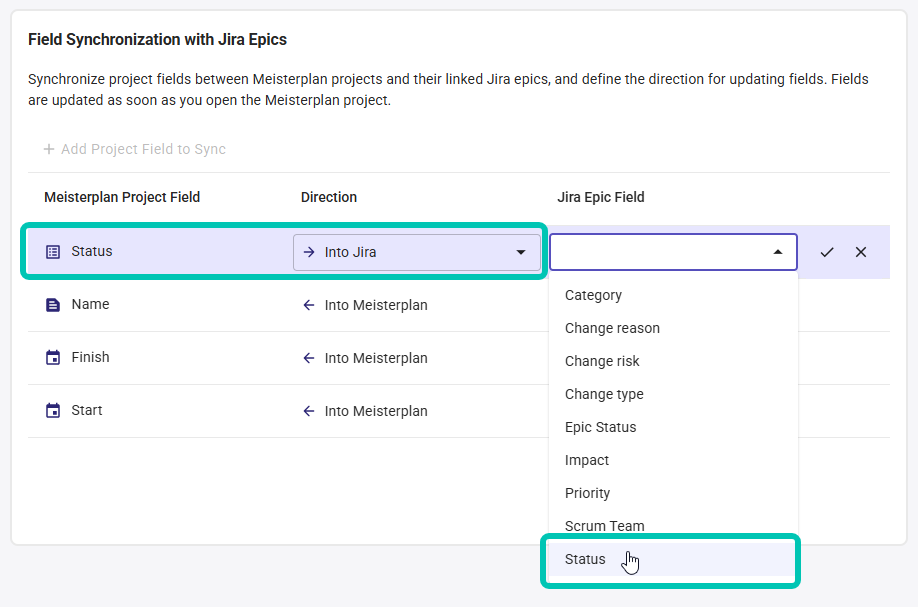Cancel editing with the X icon

[861, 252]
